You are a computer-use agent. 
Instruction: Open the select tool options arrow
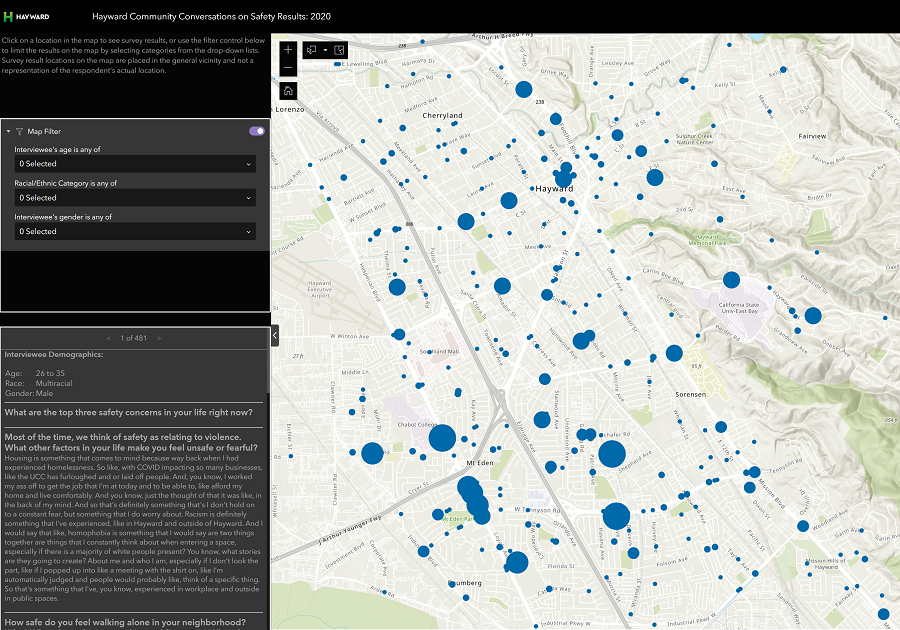pos(325,49)
